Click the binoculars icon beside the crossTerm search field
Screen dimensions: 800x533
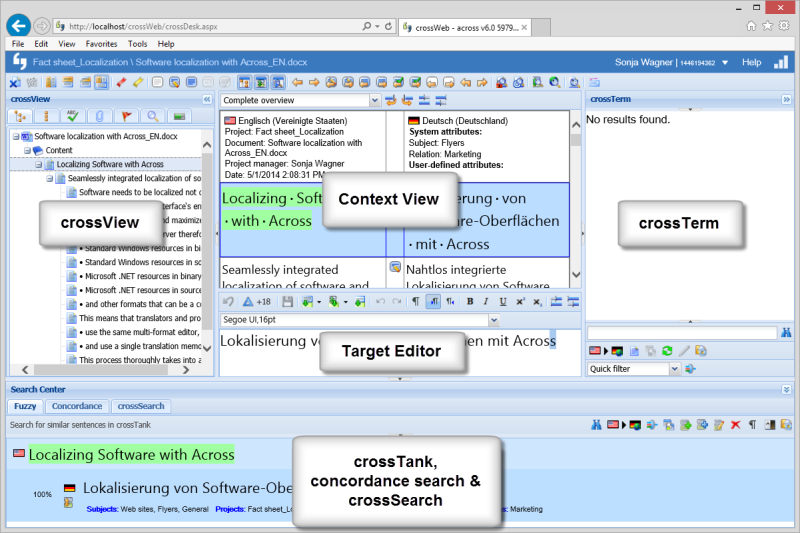[786, 333]
